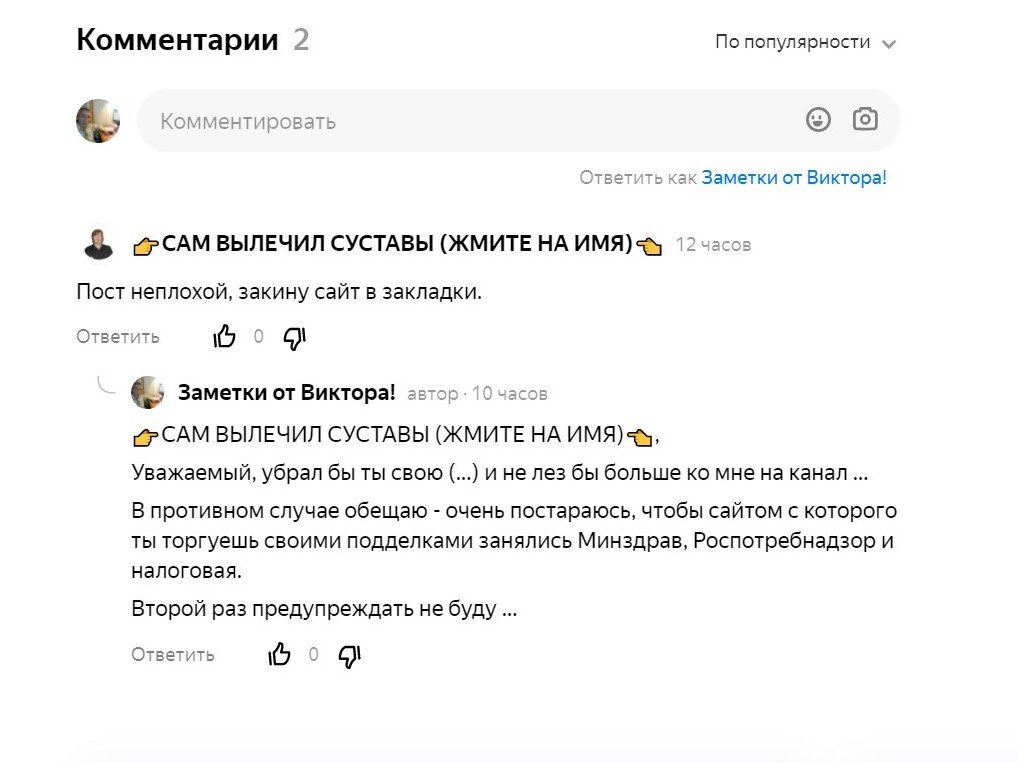1017x763 pixels.
Task: Click the Комментарии heading
Action: [x=177, y=39]
